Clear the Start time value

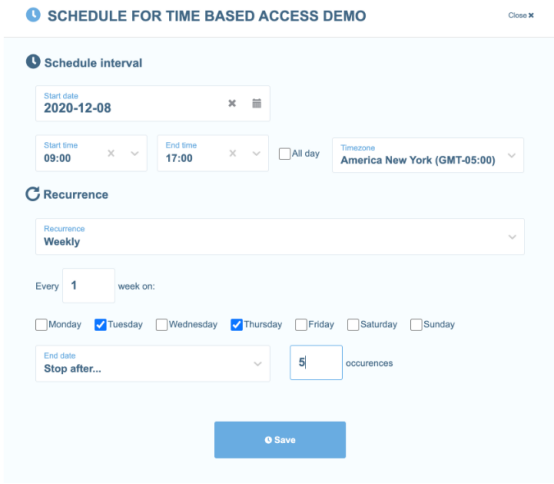pos(111,153)
